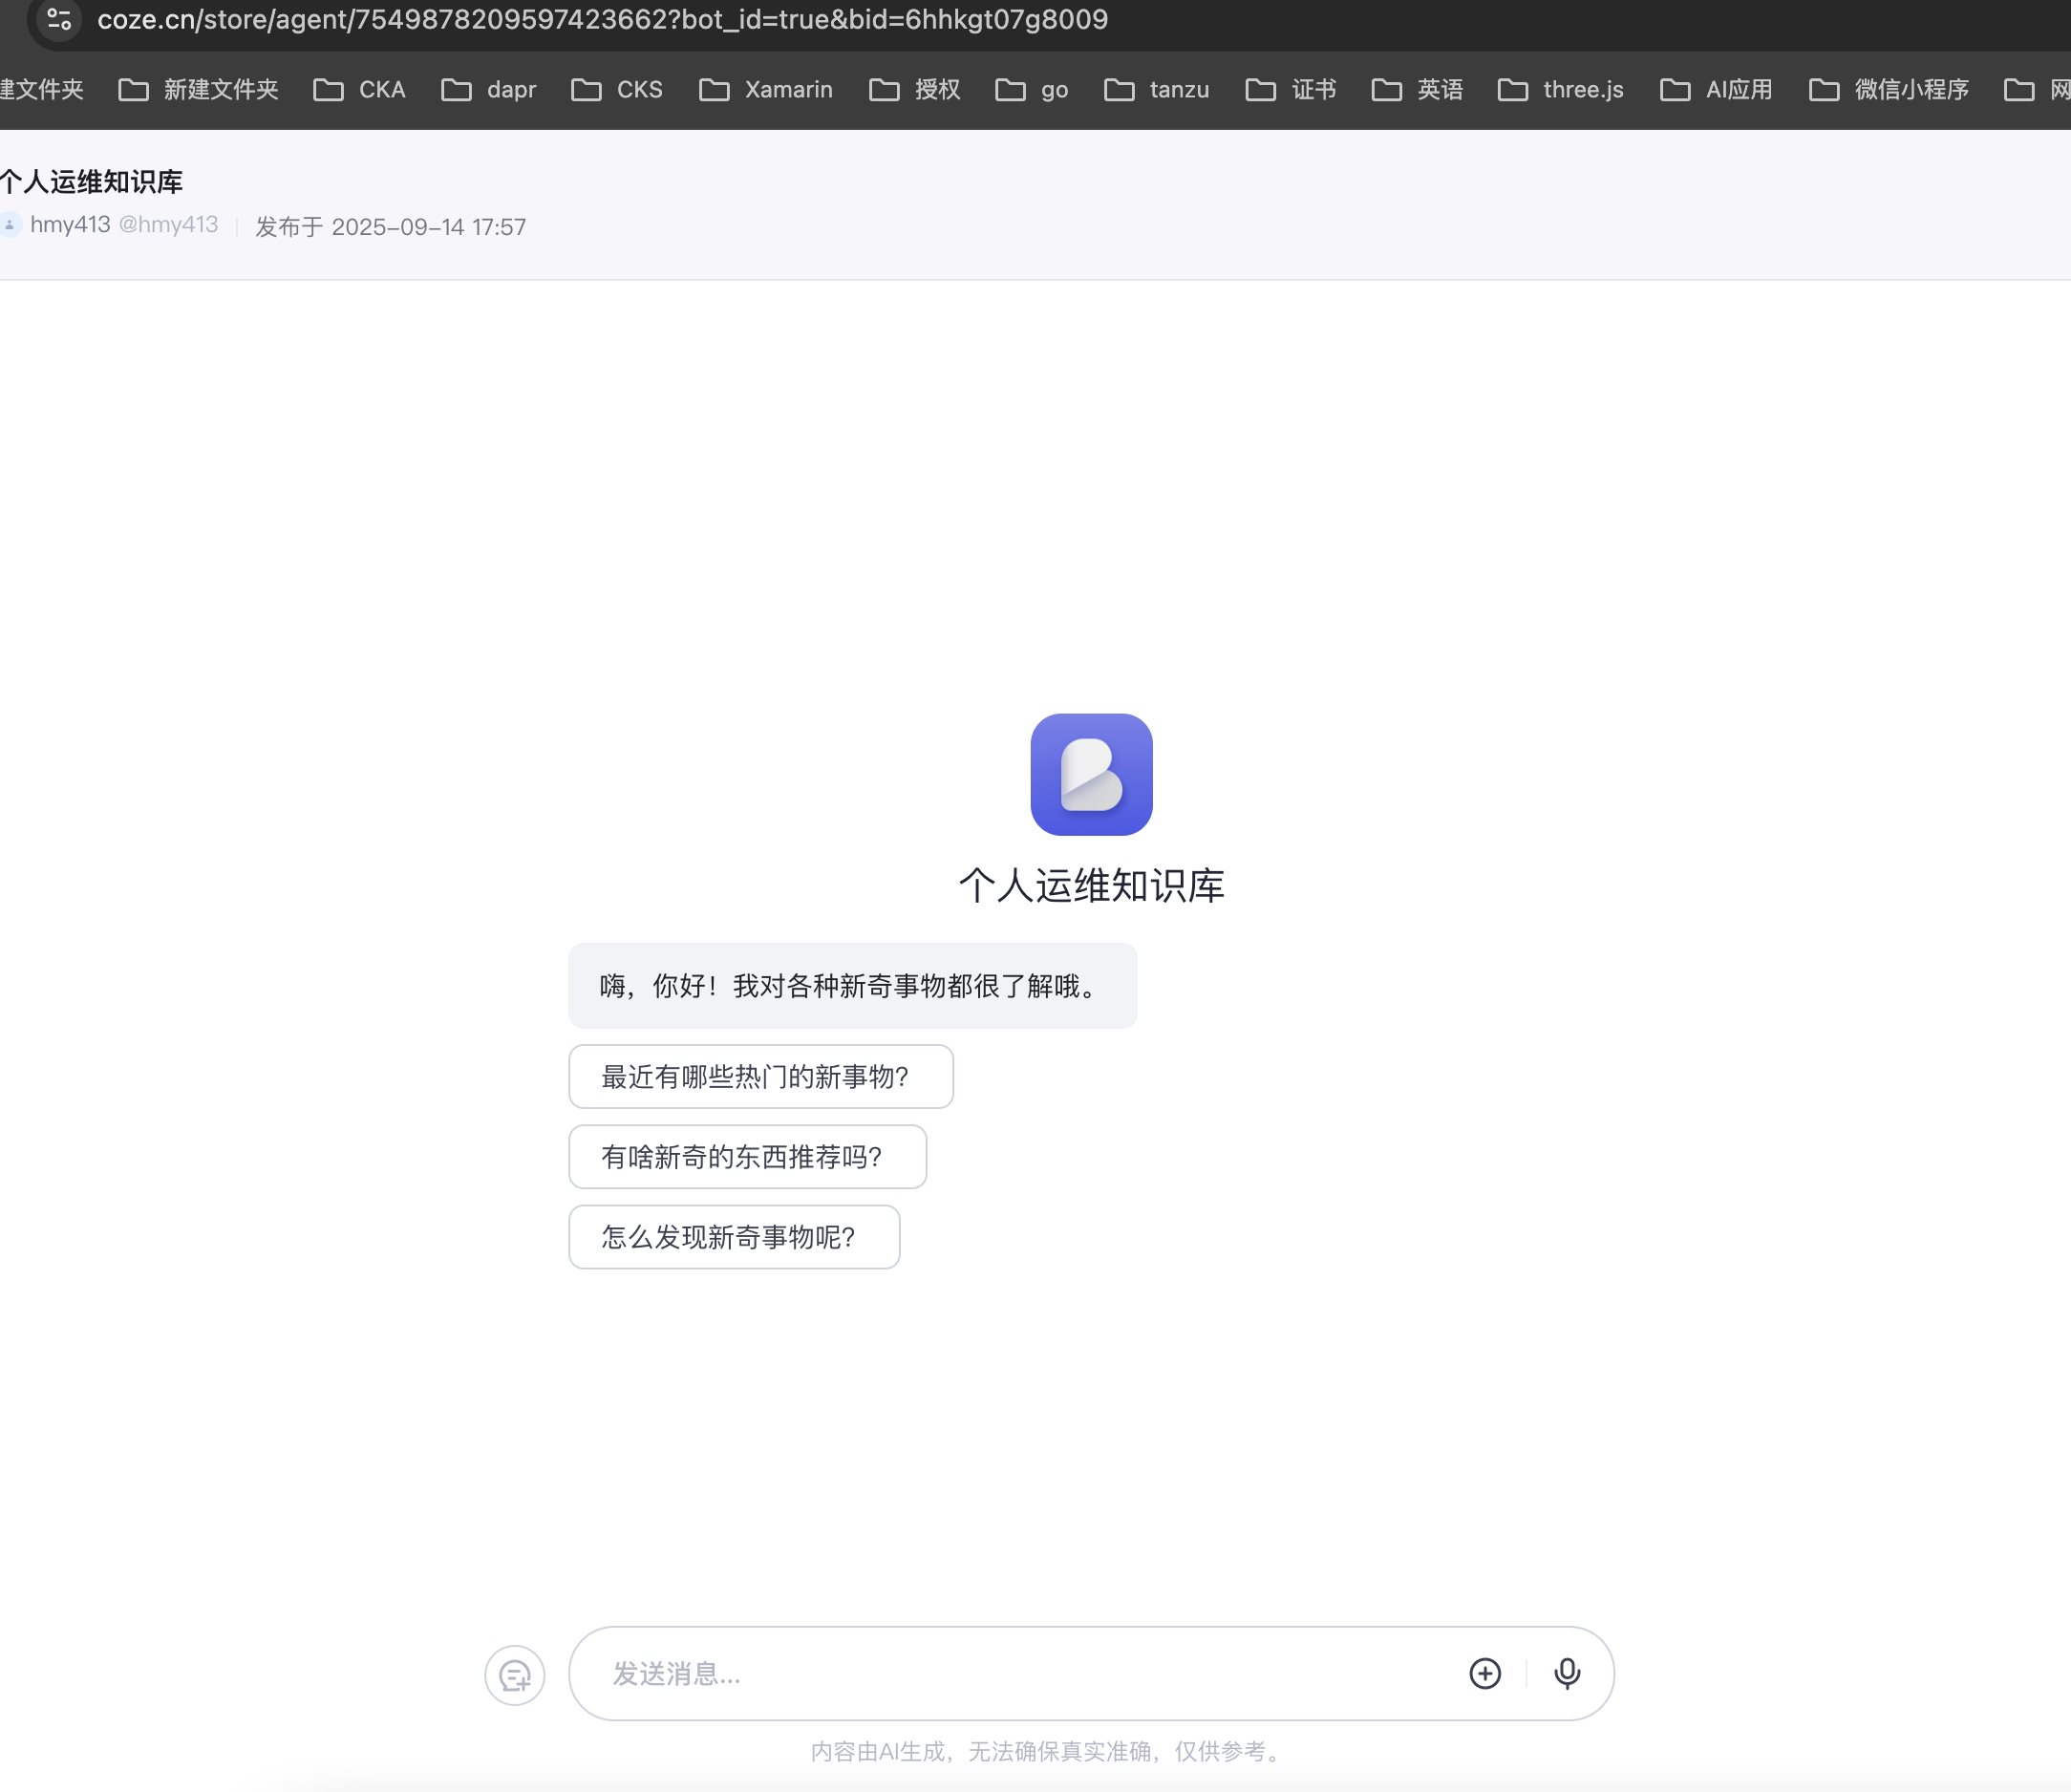Click the new conversation icon left of input
The image size is (2071, 1792).
[x=515, y=1675]
